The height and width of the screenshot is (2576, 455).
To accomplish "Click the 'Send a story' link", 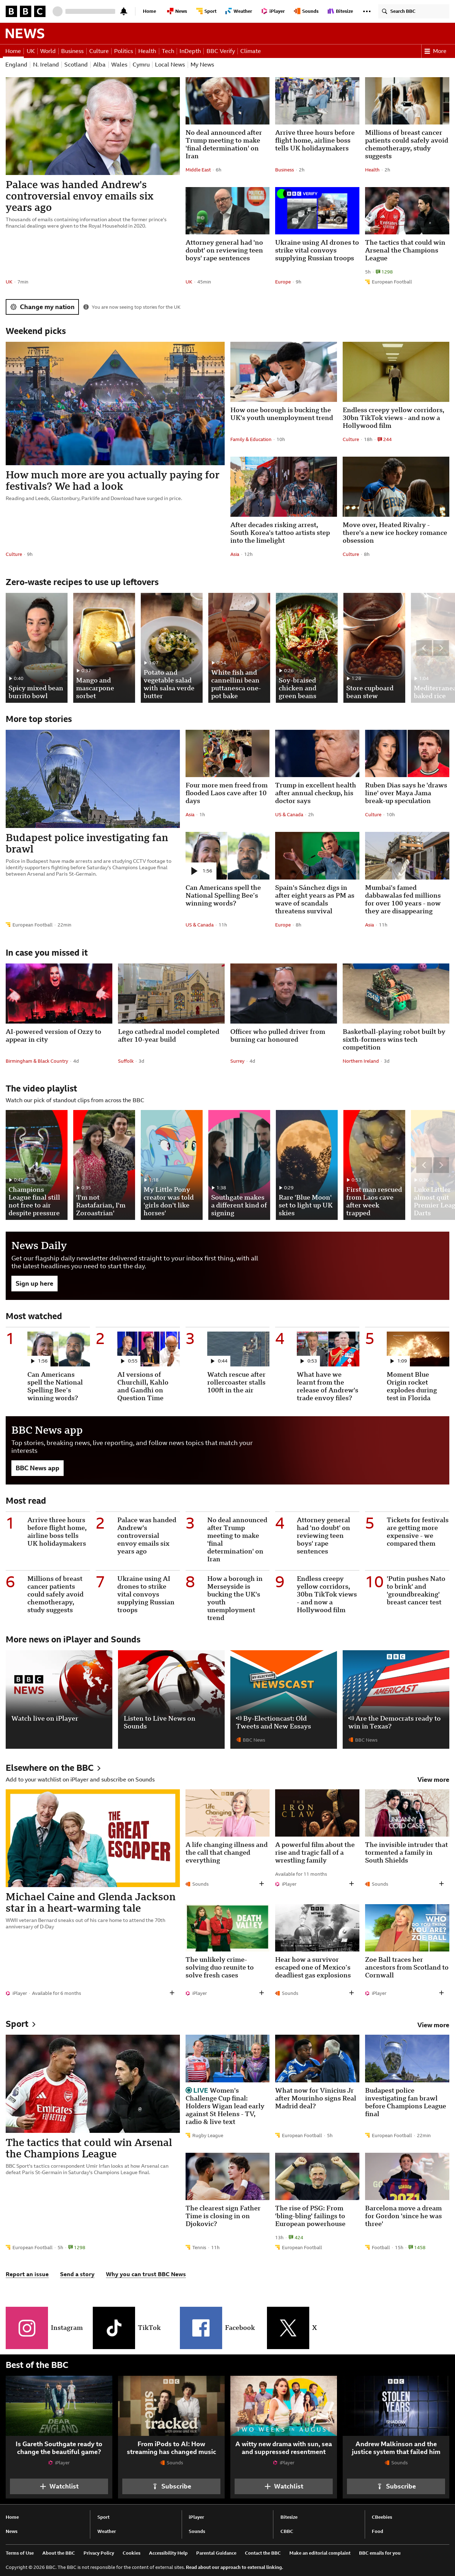I will pyautogui.click(x=77, y=2274).
